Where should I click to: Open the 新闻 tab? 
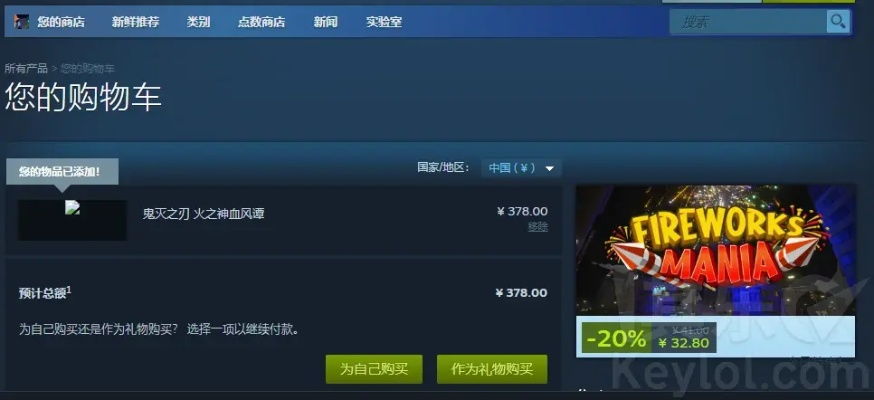(x=326, y=22)
